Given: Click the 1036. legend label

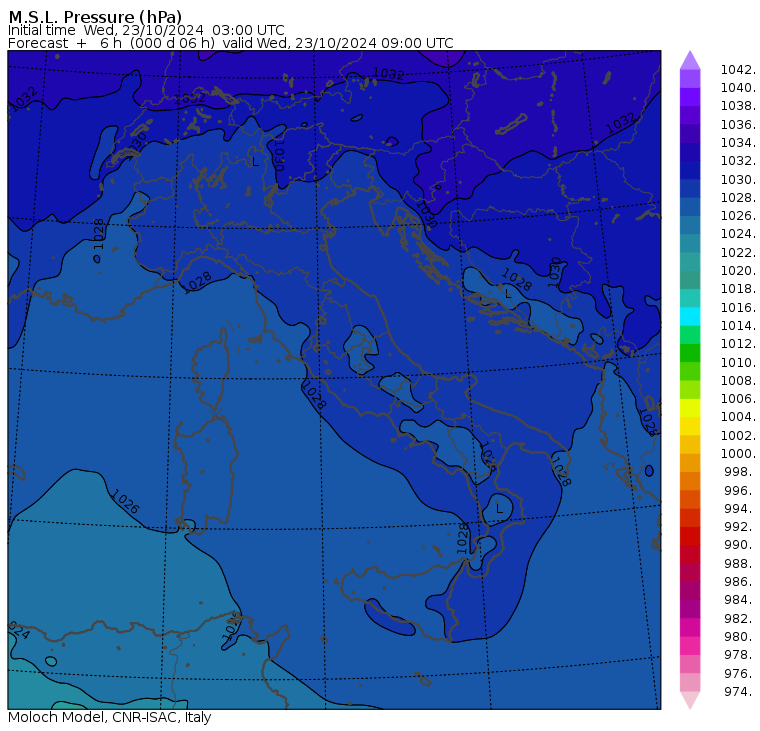Looking at the screenshot, I should (x=738, y=125).
